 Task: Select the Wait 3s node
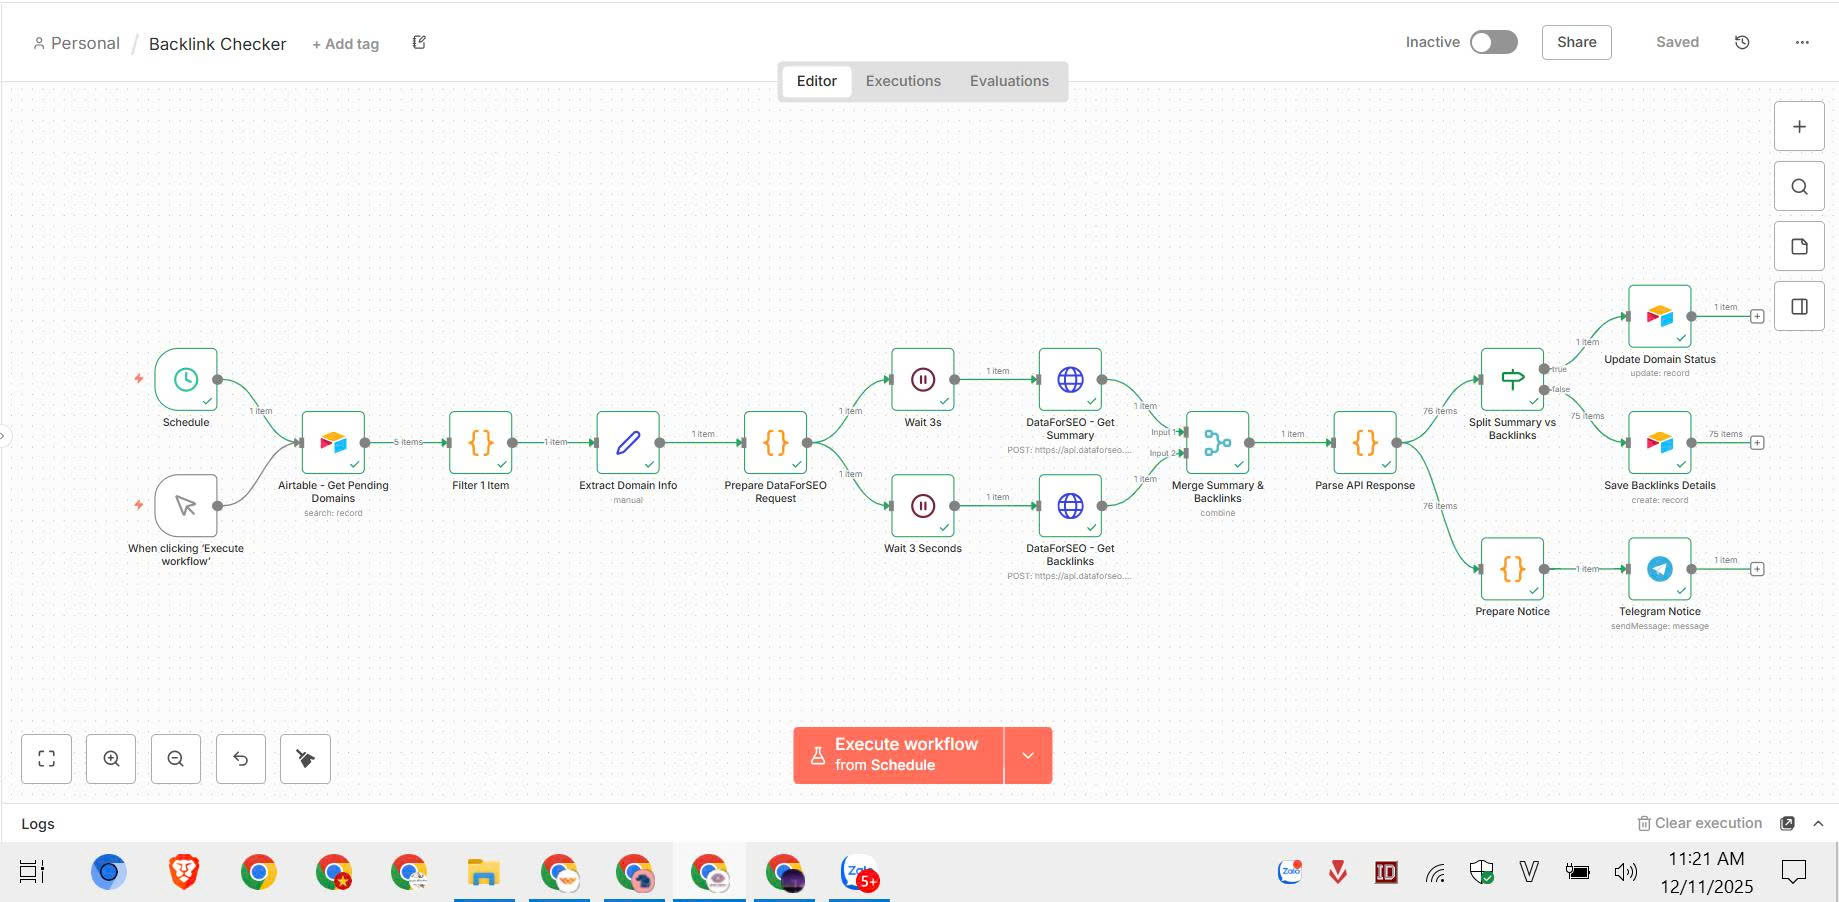923,379
